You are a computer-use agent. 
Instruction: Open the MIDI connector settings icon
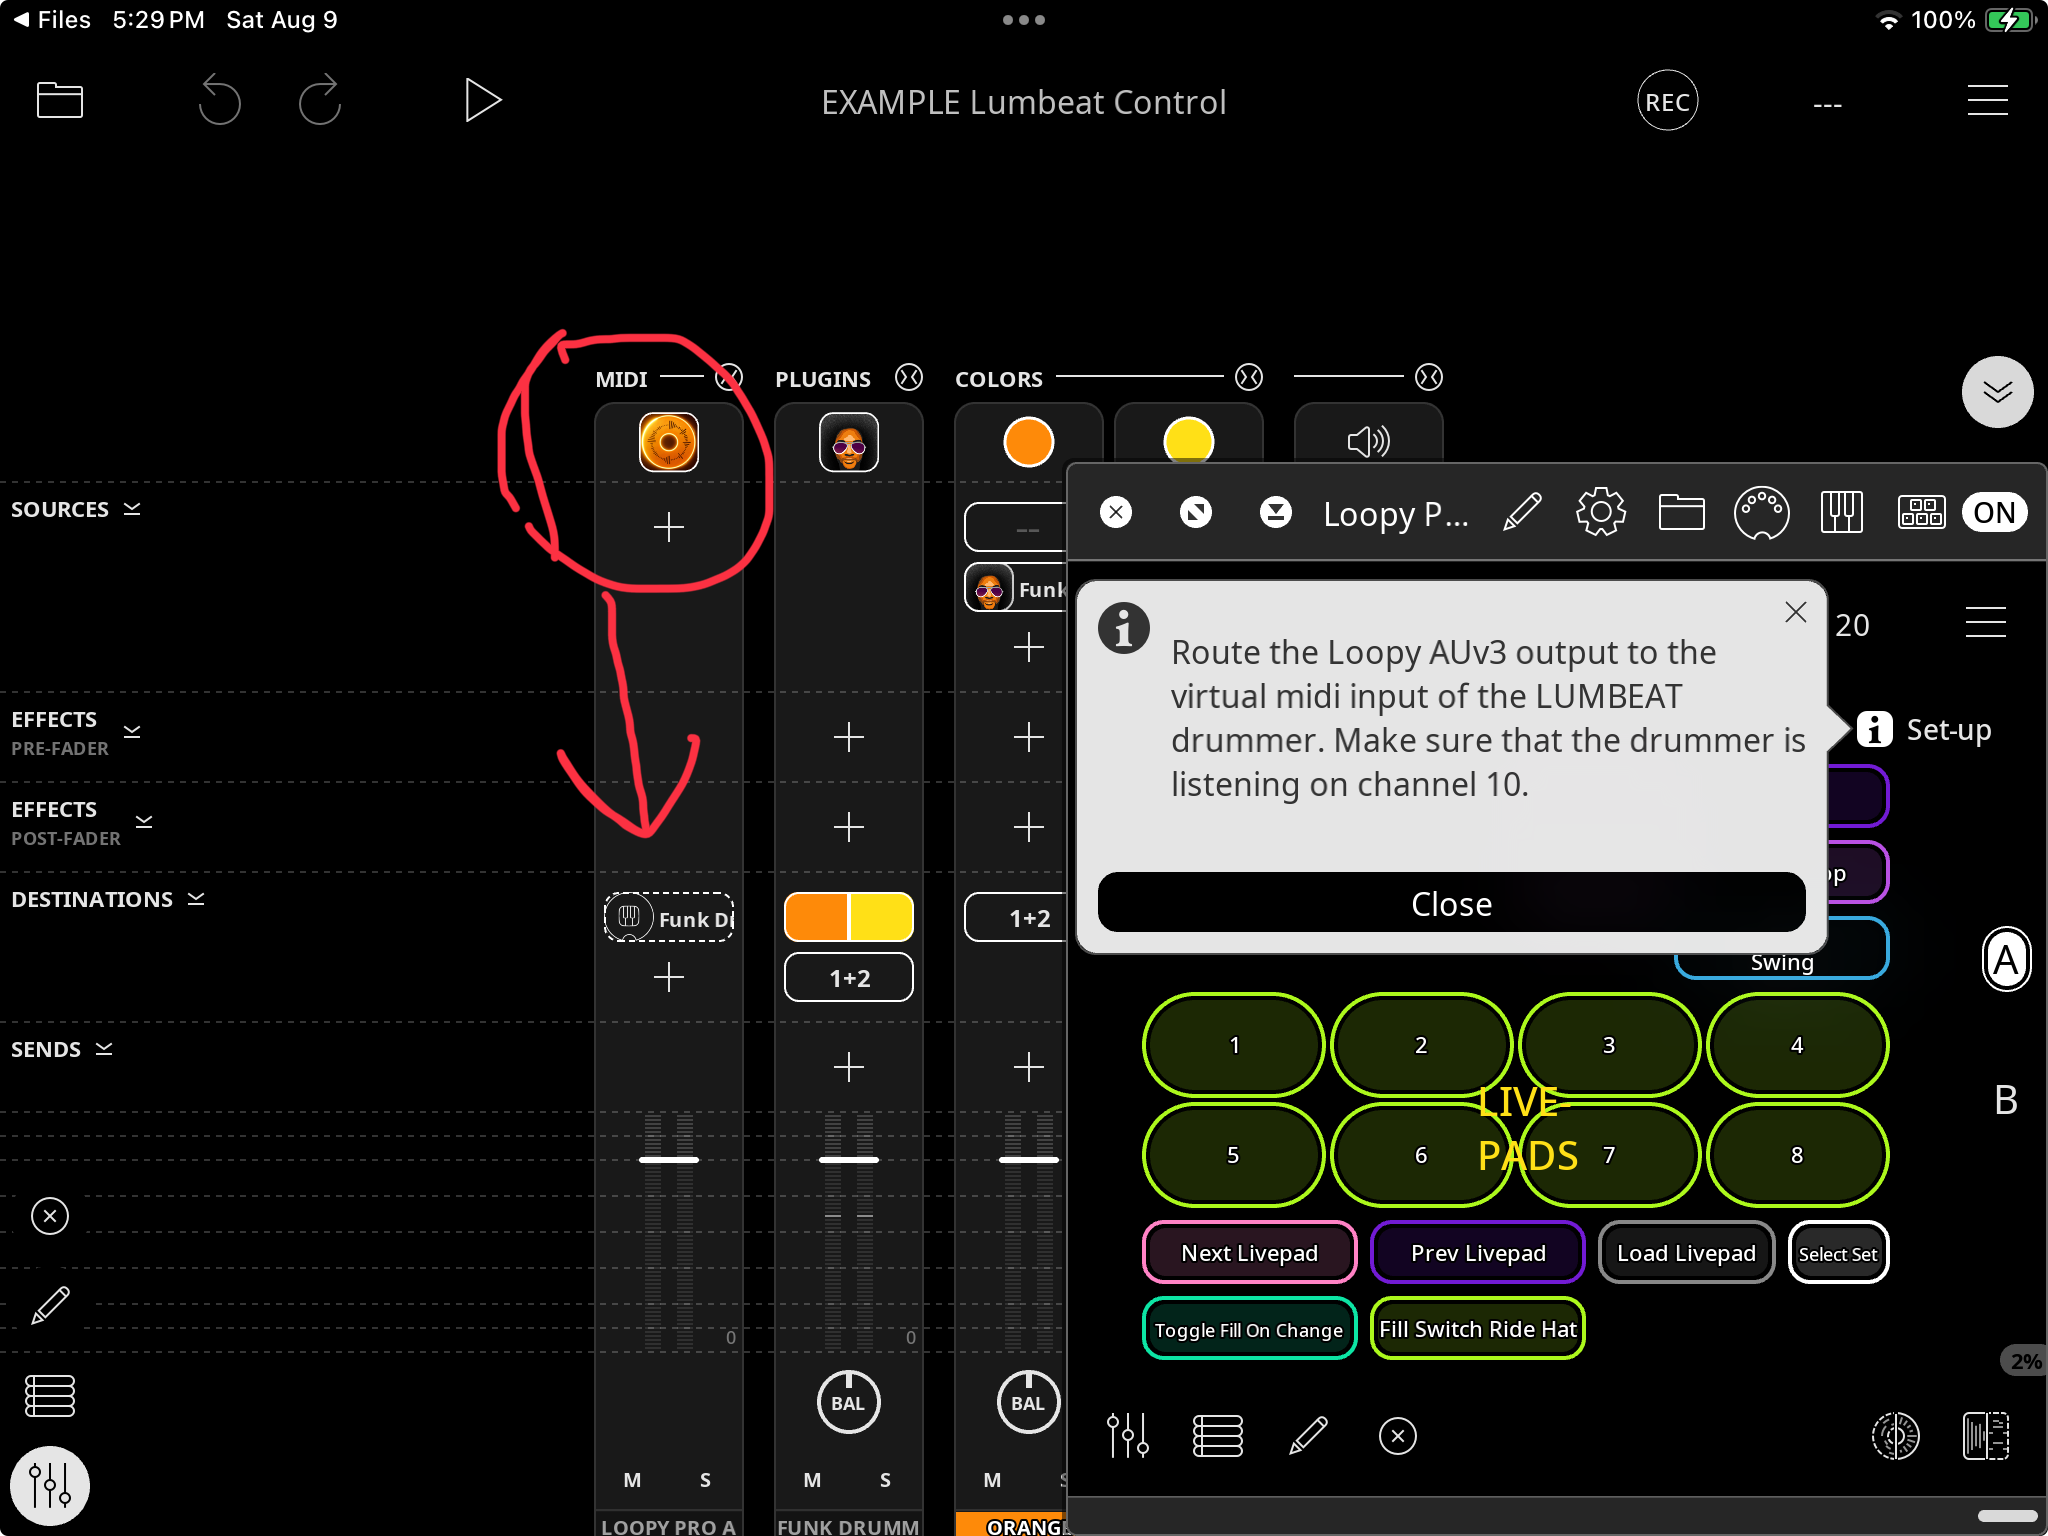[x=1761, y=513]
